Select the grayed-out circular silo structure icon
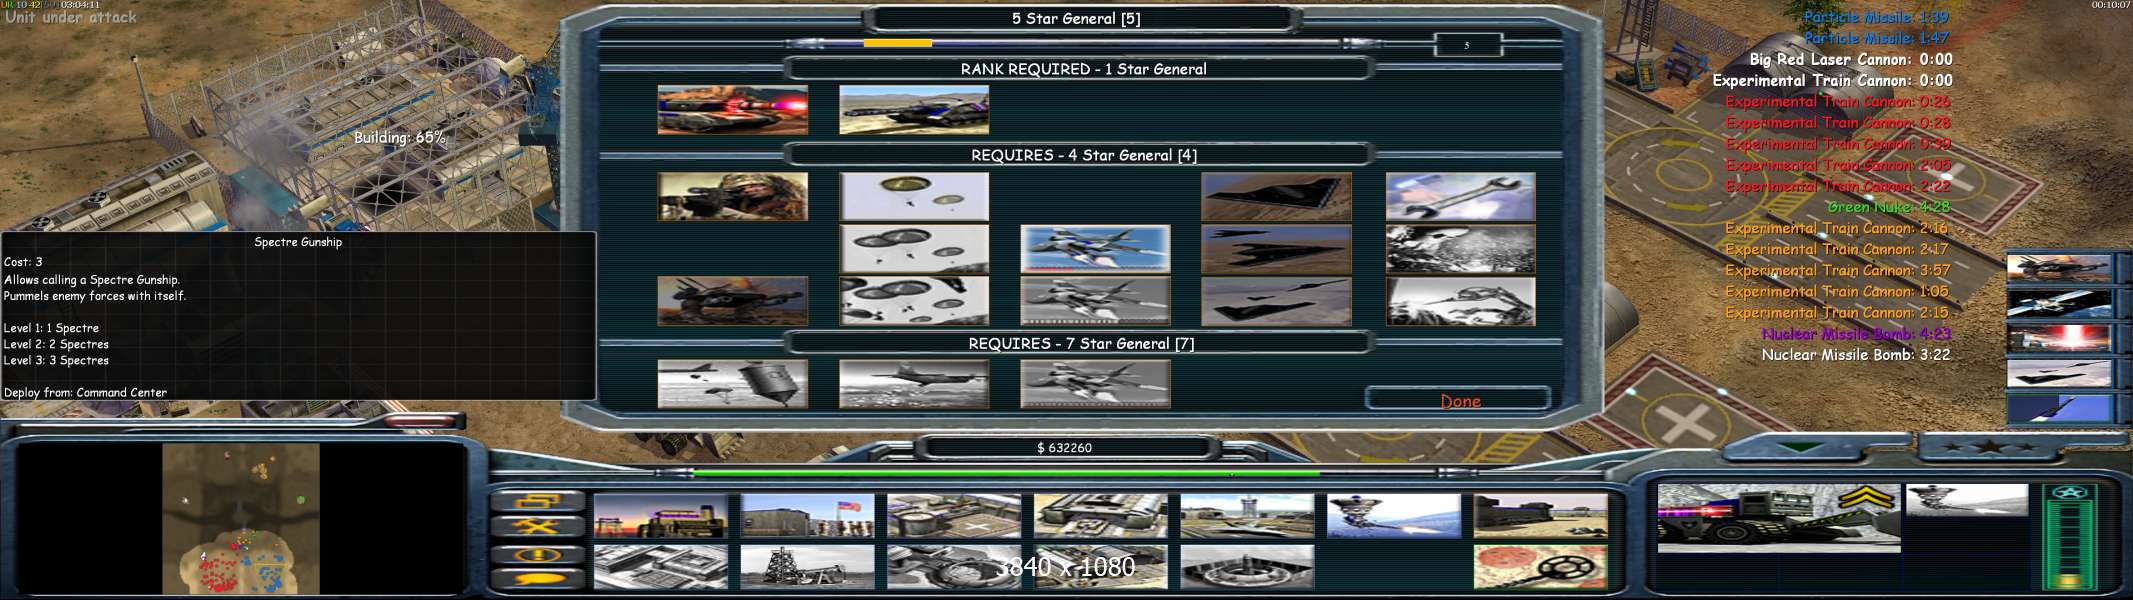Screen dimensions: 2133x600 pos(1247,567)
